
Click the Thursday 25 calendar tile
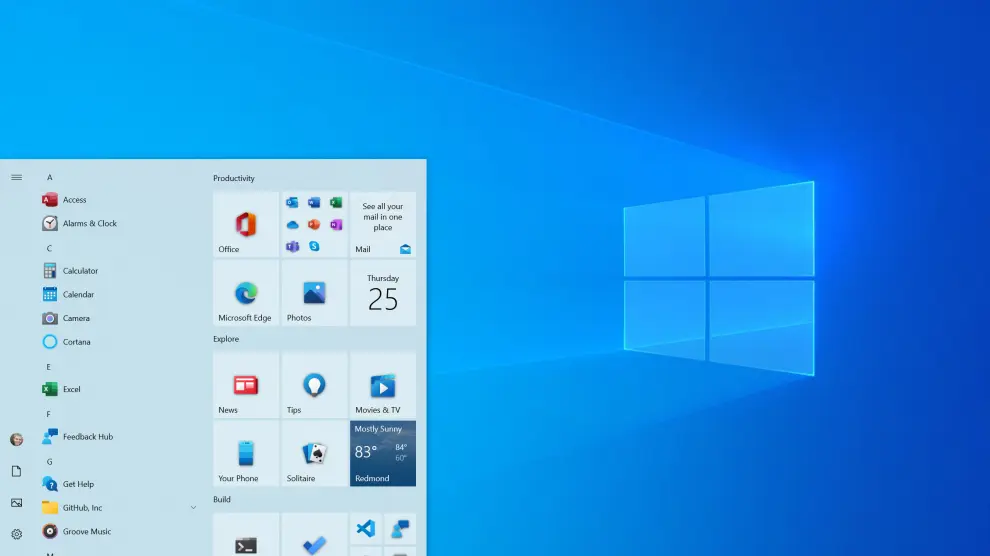[x=383, y=293]
